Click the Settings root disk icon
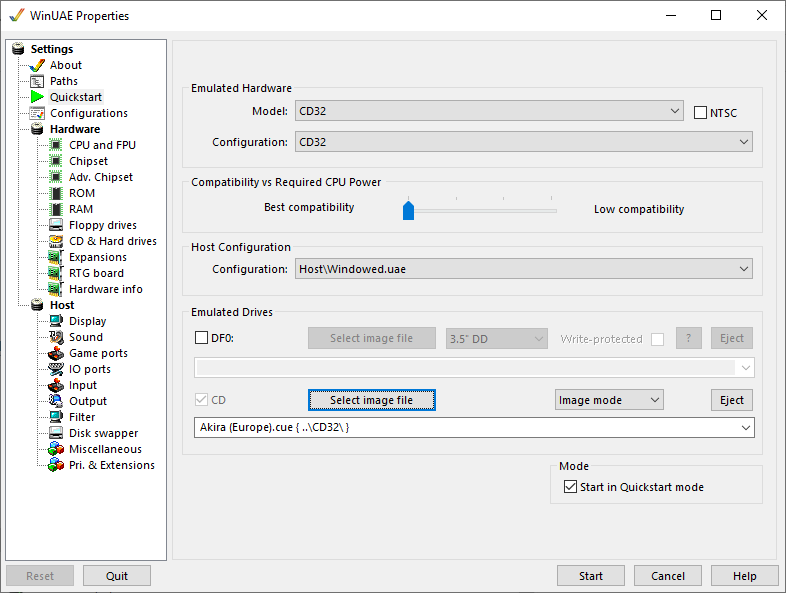This screenshot has height=593, width=786. (18, 49)
